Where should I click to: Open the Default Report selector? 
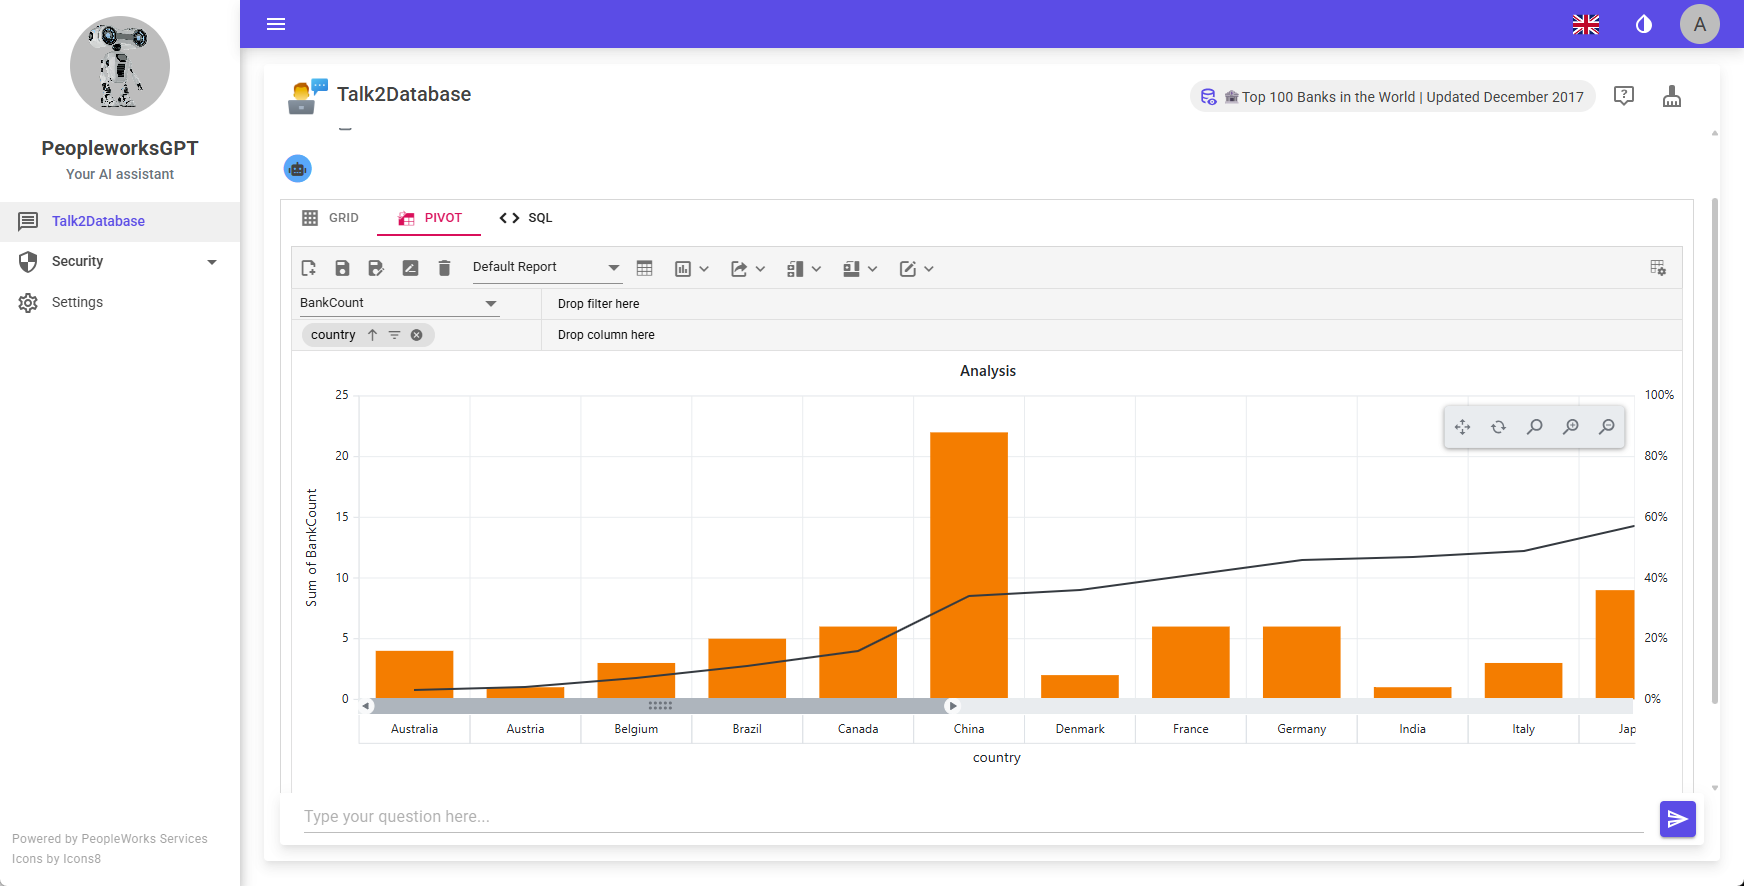coord(546,267)
